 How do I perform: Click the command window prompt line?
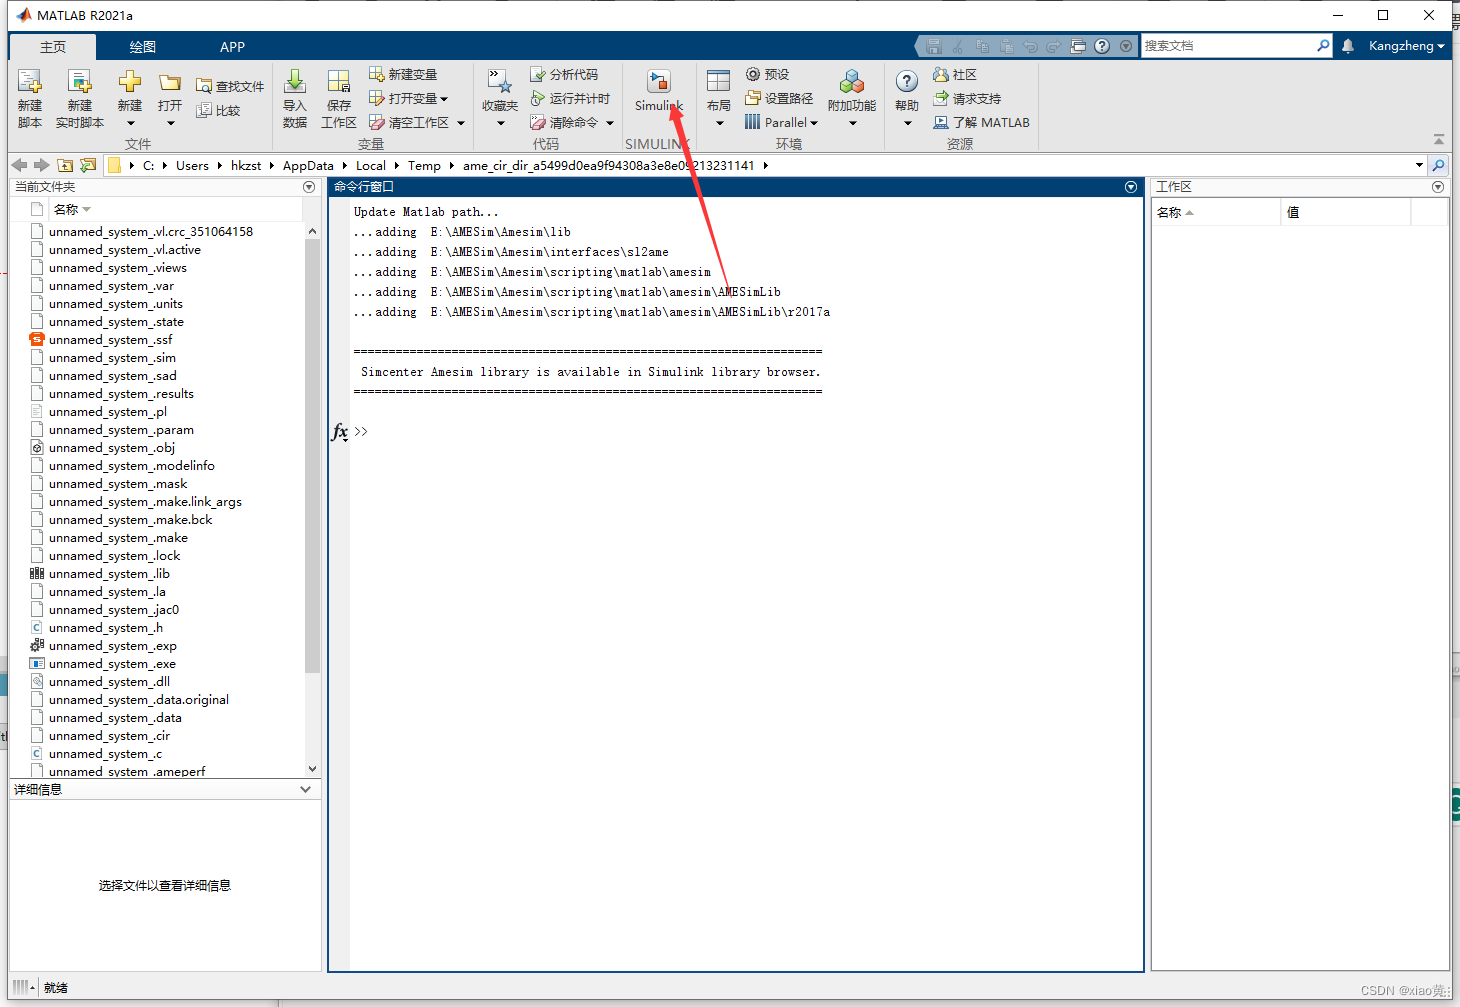[746, 431]
